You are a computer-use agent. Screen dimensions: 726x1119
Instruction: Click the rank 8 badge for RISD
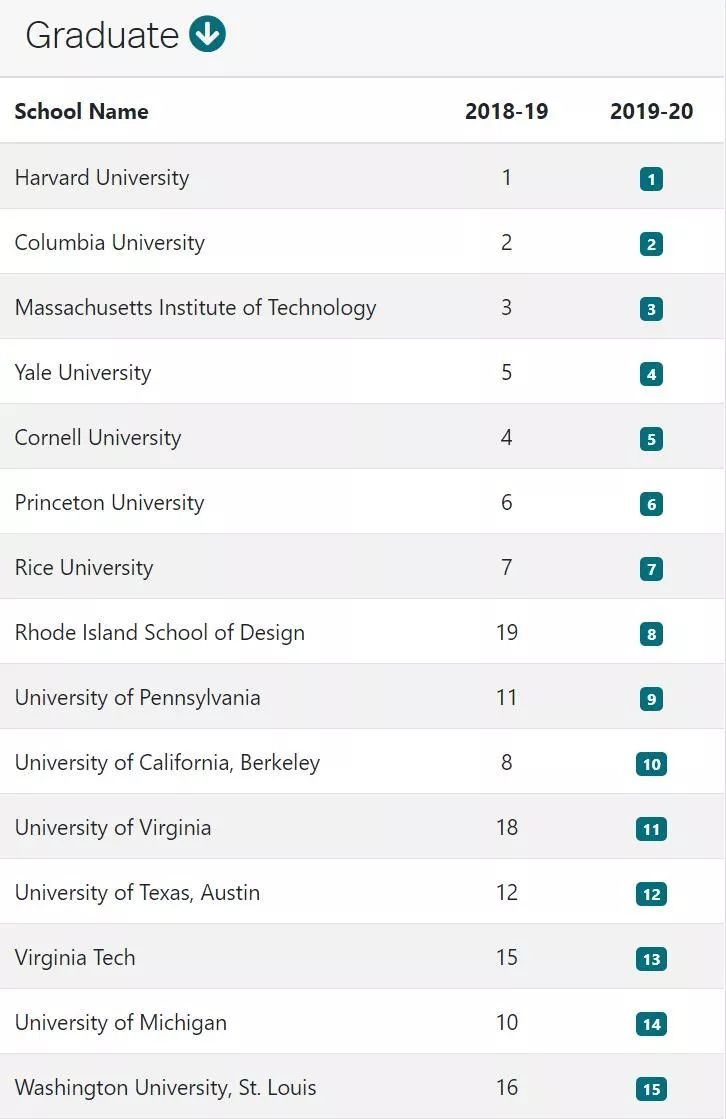[651, 634]
